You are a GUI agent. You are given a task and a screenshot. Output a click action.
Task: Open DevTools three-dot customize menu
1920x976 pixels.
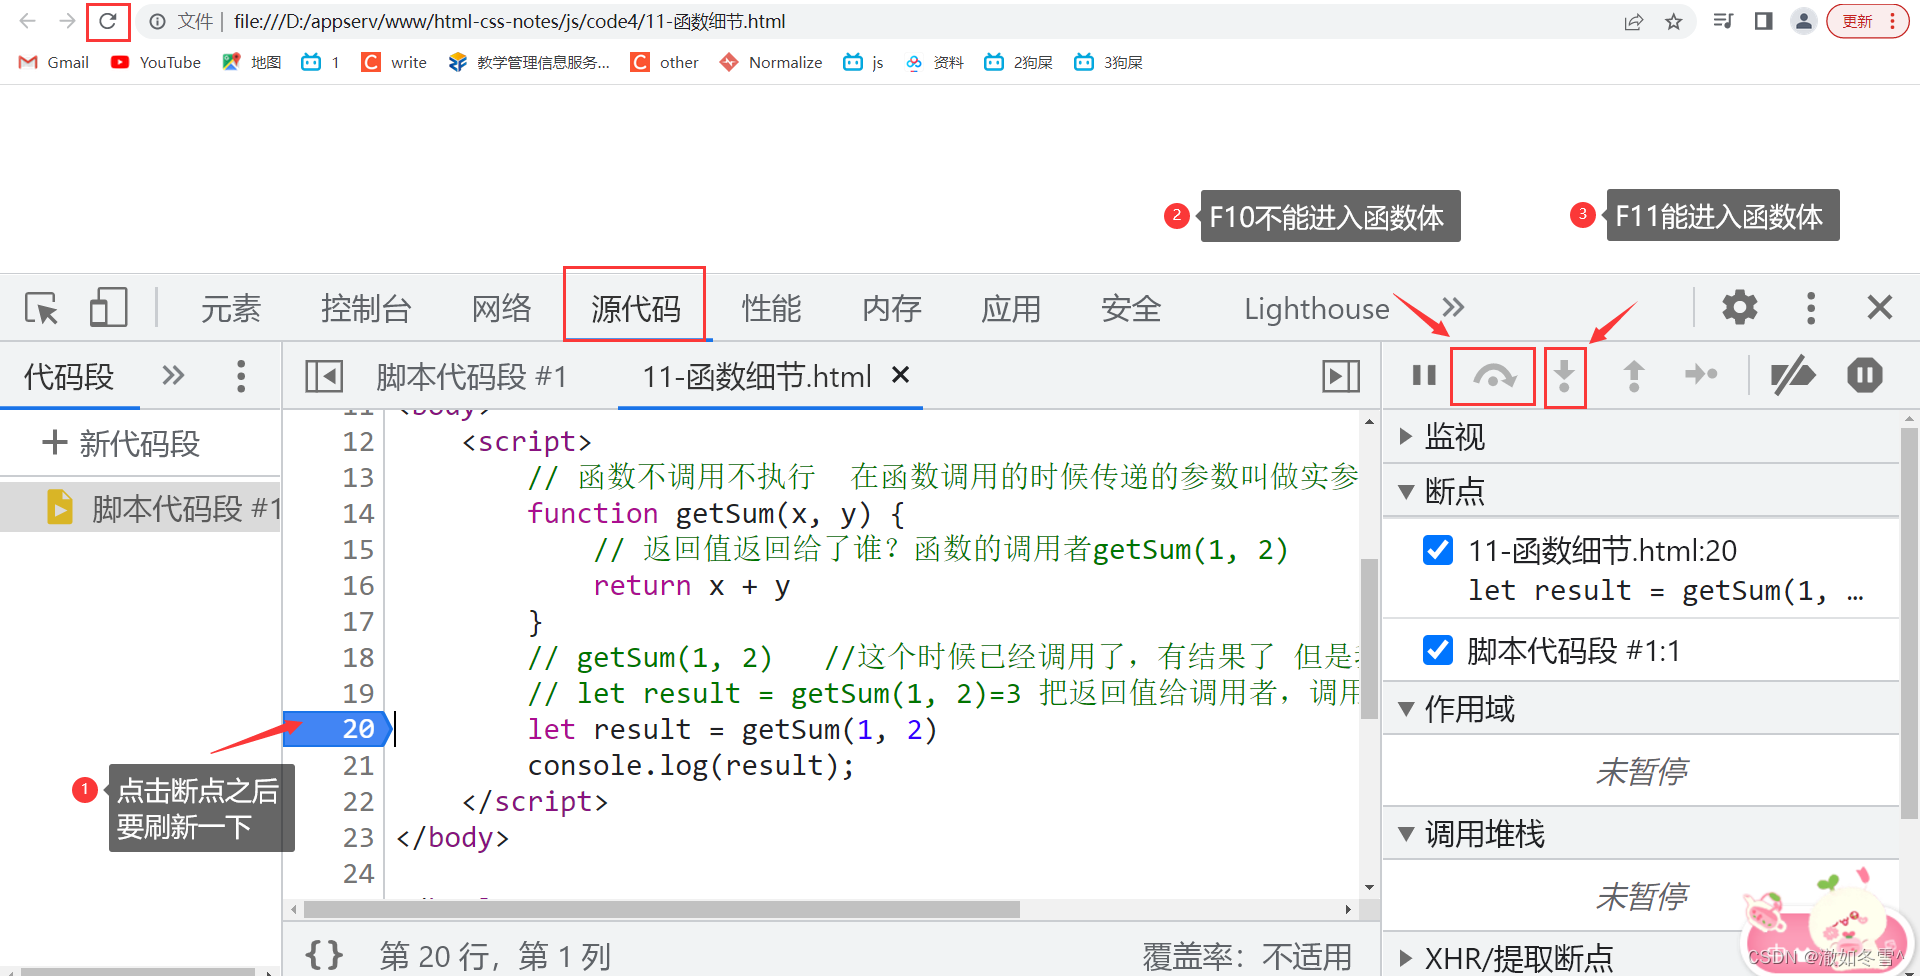(x=1811, y=307)
